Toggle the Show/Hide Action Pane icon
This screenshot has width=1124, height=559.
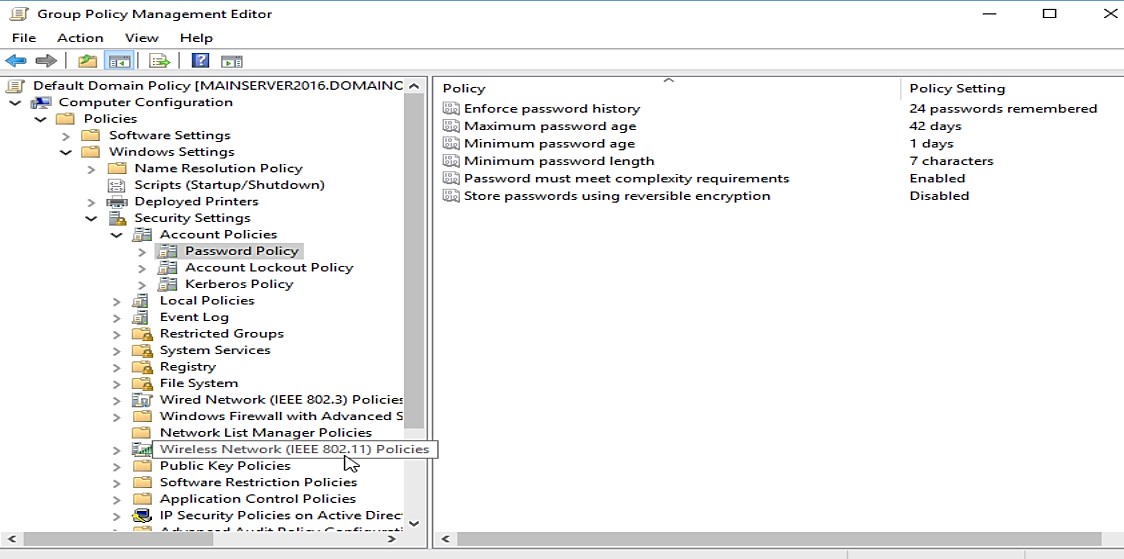point(232,61)
